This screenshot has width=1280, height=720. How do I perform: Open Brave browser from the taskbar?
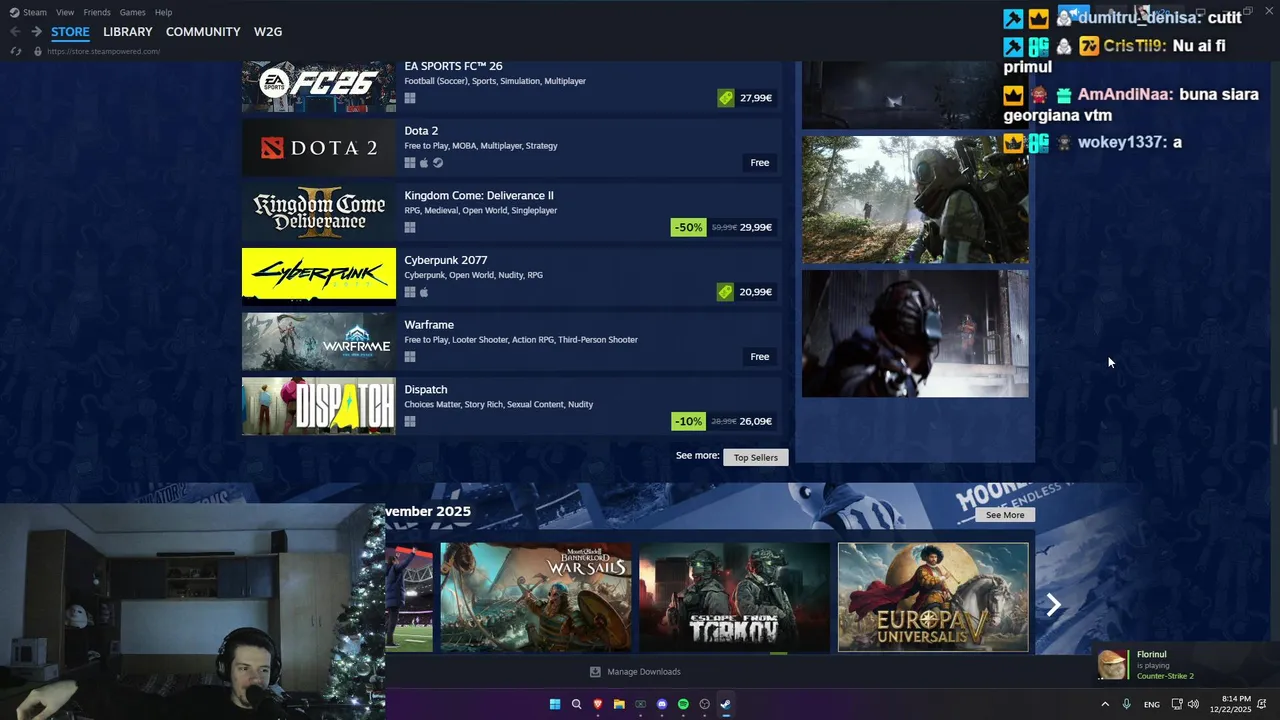click(598, 704)
